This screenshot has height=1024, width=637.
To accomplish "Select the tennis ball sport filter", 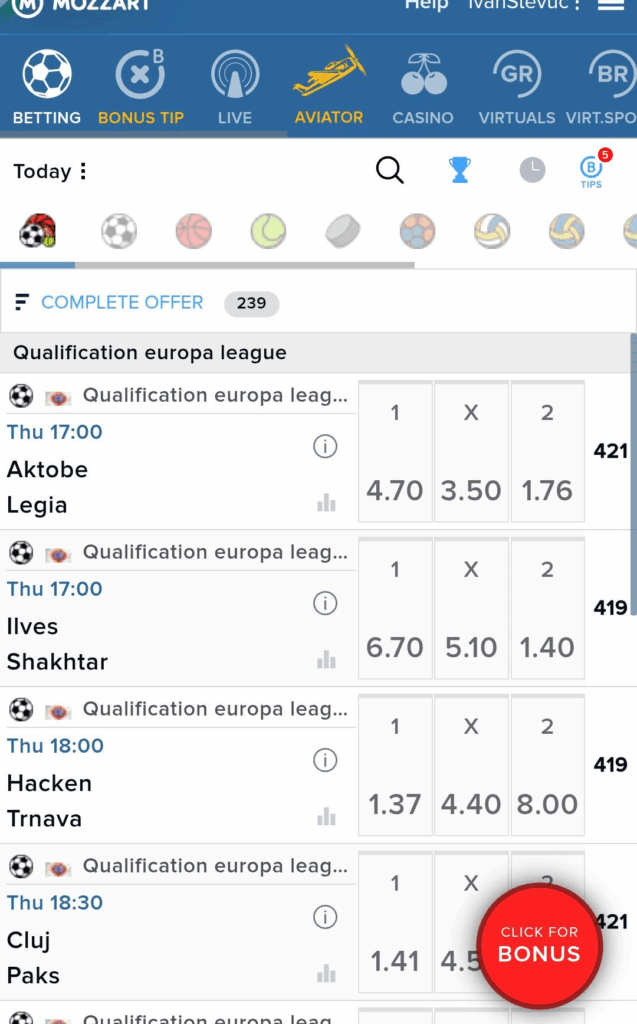I will pos(269,231).
